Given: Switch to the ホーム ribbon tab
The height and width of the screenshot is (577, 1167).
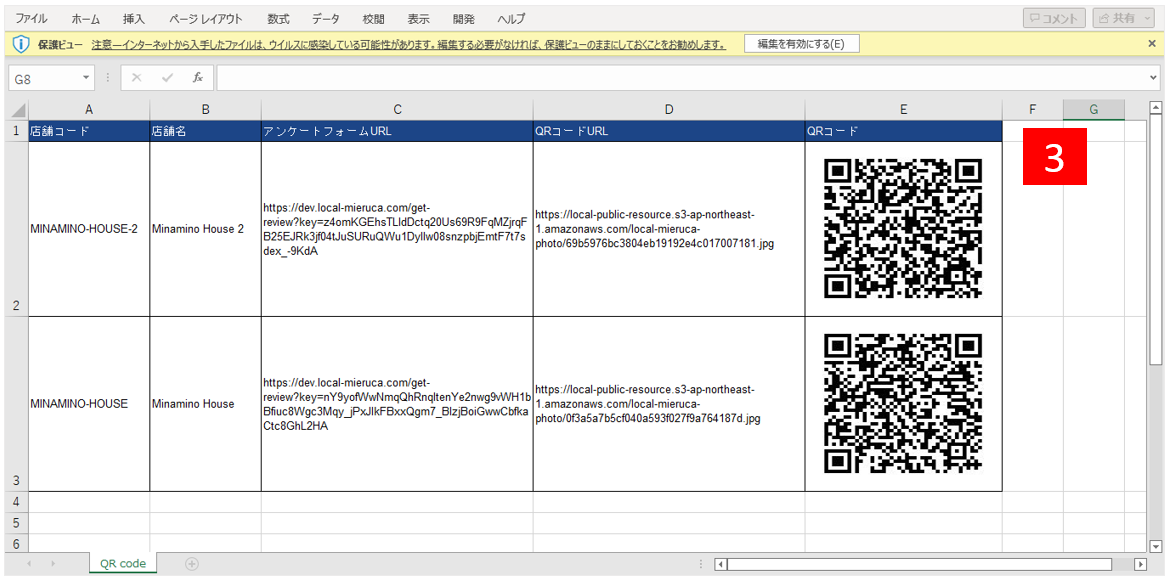Looking at the screenshot, I should pos(86,18).
